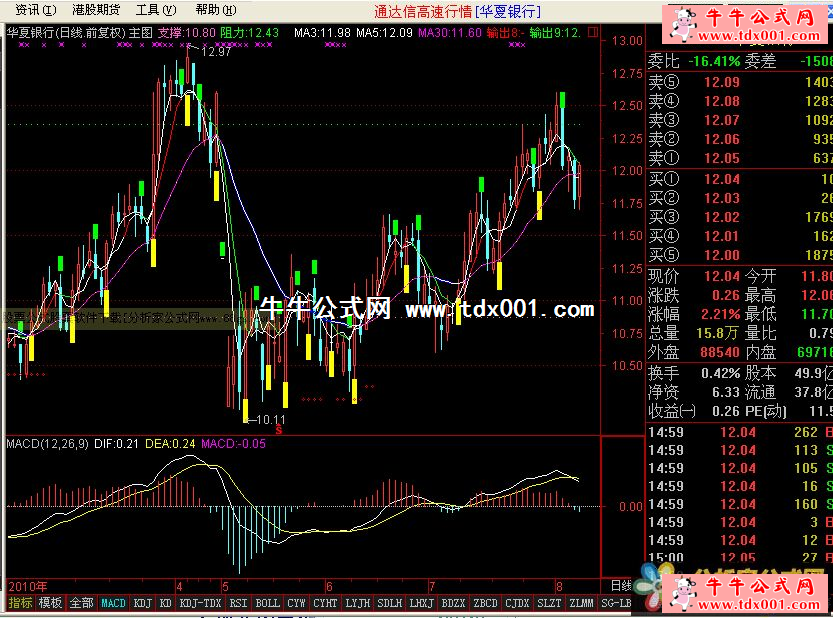Viewport: 833px width, 618px height.
Task: Click the 15:00 trade tick row
Action: (740, 557)
